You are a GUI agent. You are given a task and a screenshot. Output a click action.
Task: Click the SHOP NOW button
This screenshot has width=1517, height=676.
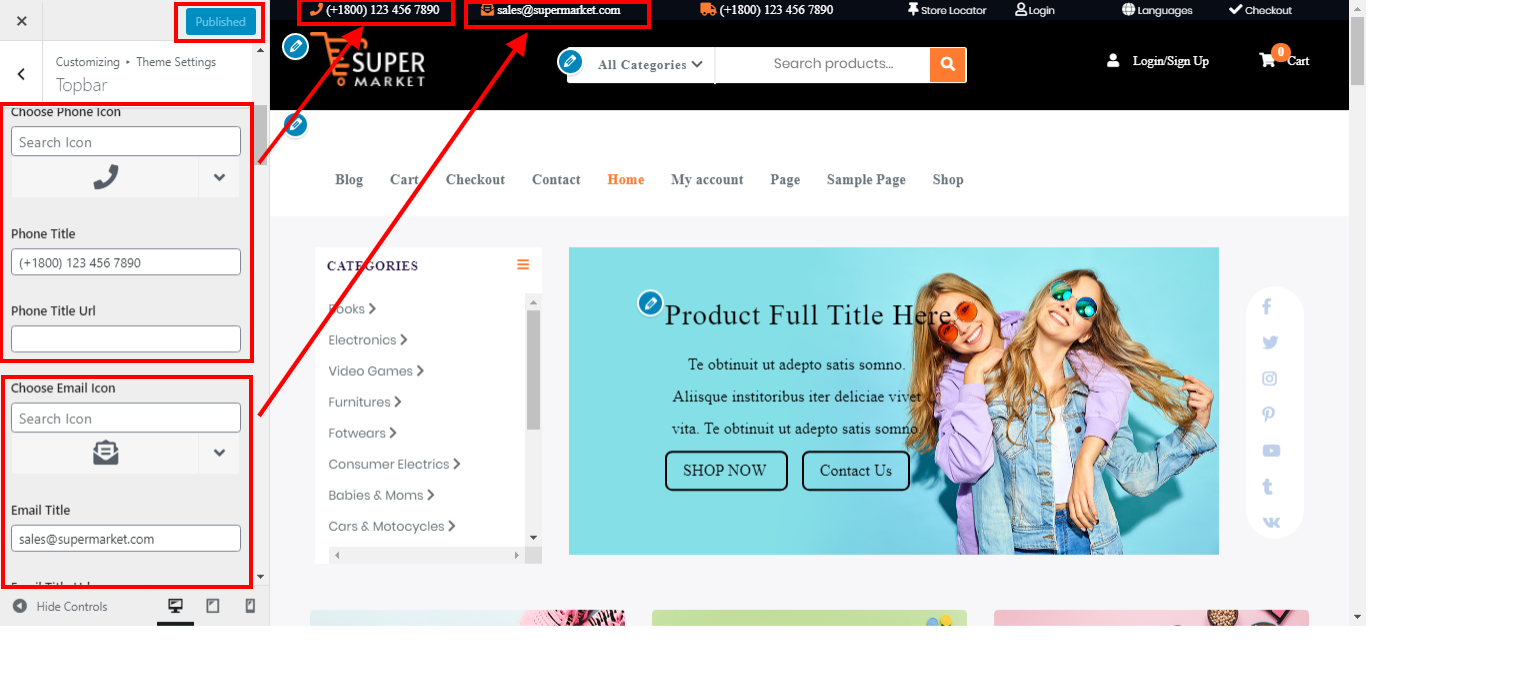tap(725, 471)
